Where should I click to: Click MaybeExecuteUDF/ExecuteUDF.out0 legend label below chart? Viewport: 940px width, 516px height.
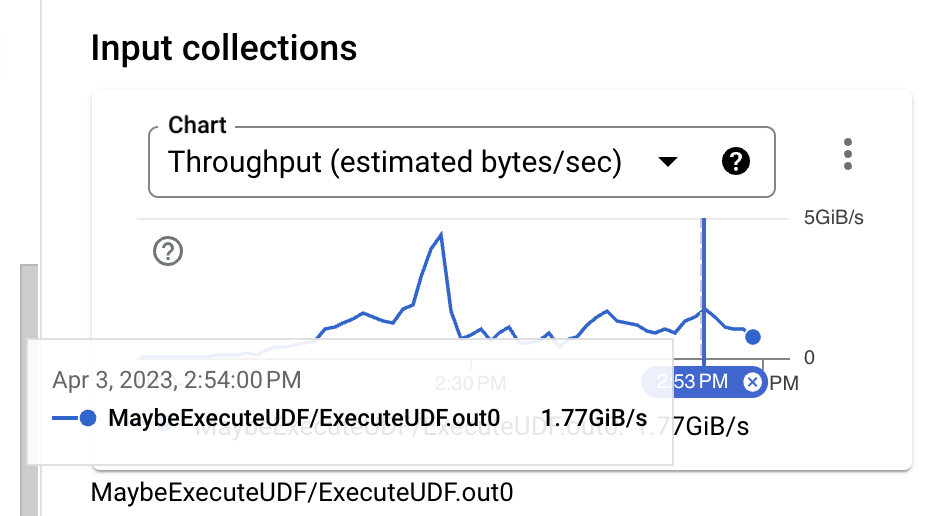[301, 493]
